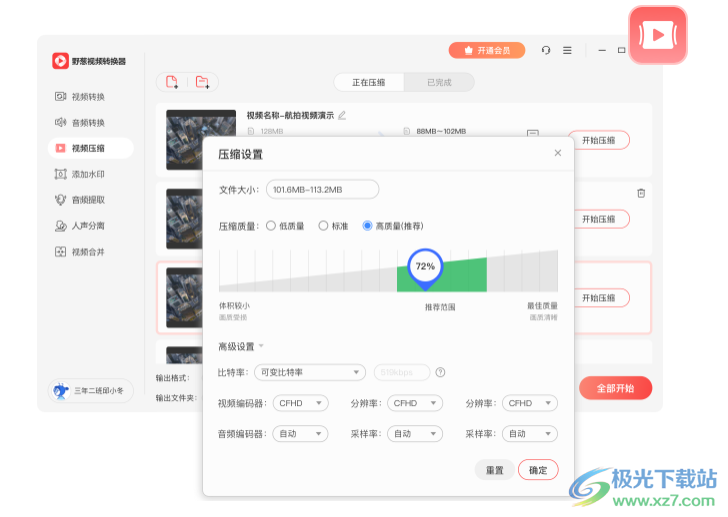728x517 pixels.
Task: Click the 视频合并 icon in sidebar
Action: 60,252
